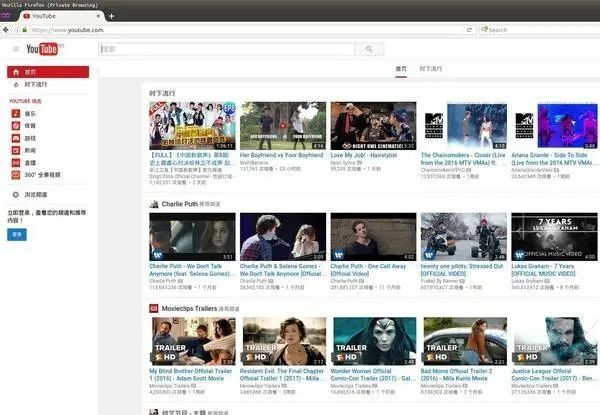The width and height of the screenshot is (600, 415).
Task: Open the Sports (体育) category in sidebar
Action: click(30, 127)
